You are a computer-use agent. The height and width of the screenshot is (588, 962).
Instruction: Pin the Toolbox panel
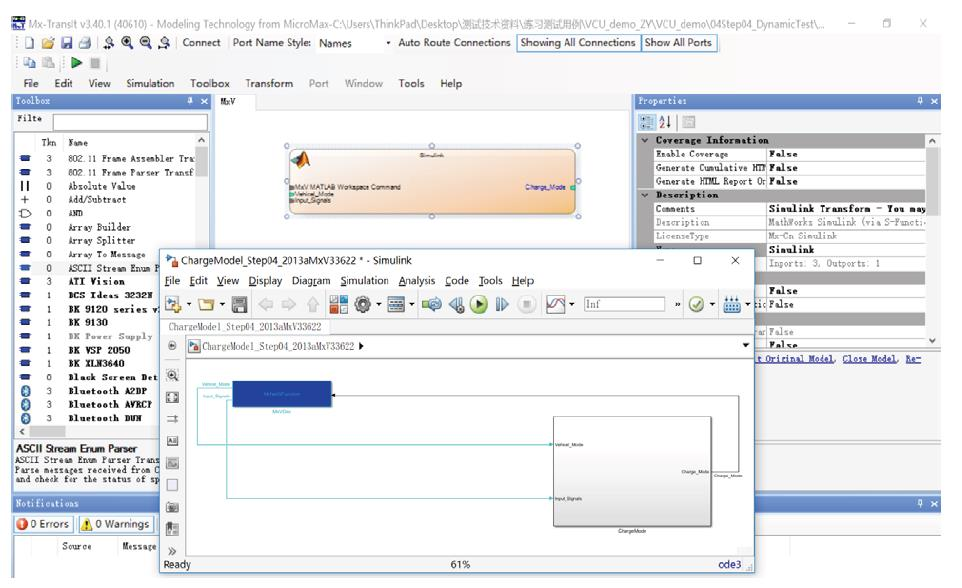click(x=190, y=101)
